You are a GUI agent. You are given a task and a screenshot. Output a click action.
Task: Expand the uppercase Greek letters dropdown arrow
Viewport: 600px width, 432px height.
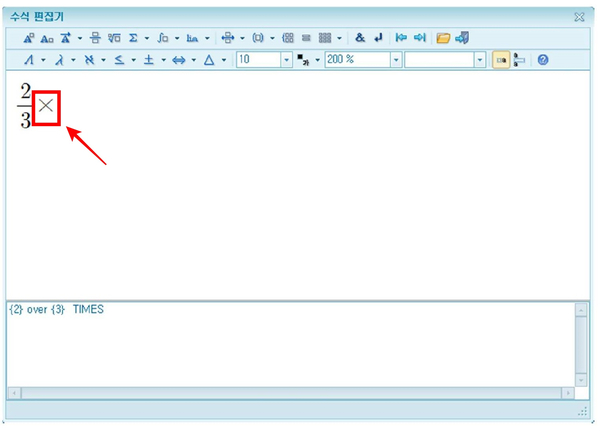click(x=43, y=60)
